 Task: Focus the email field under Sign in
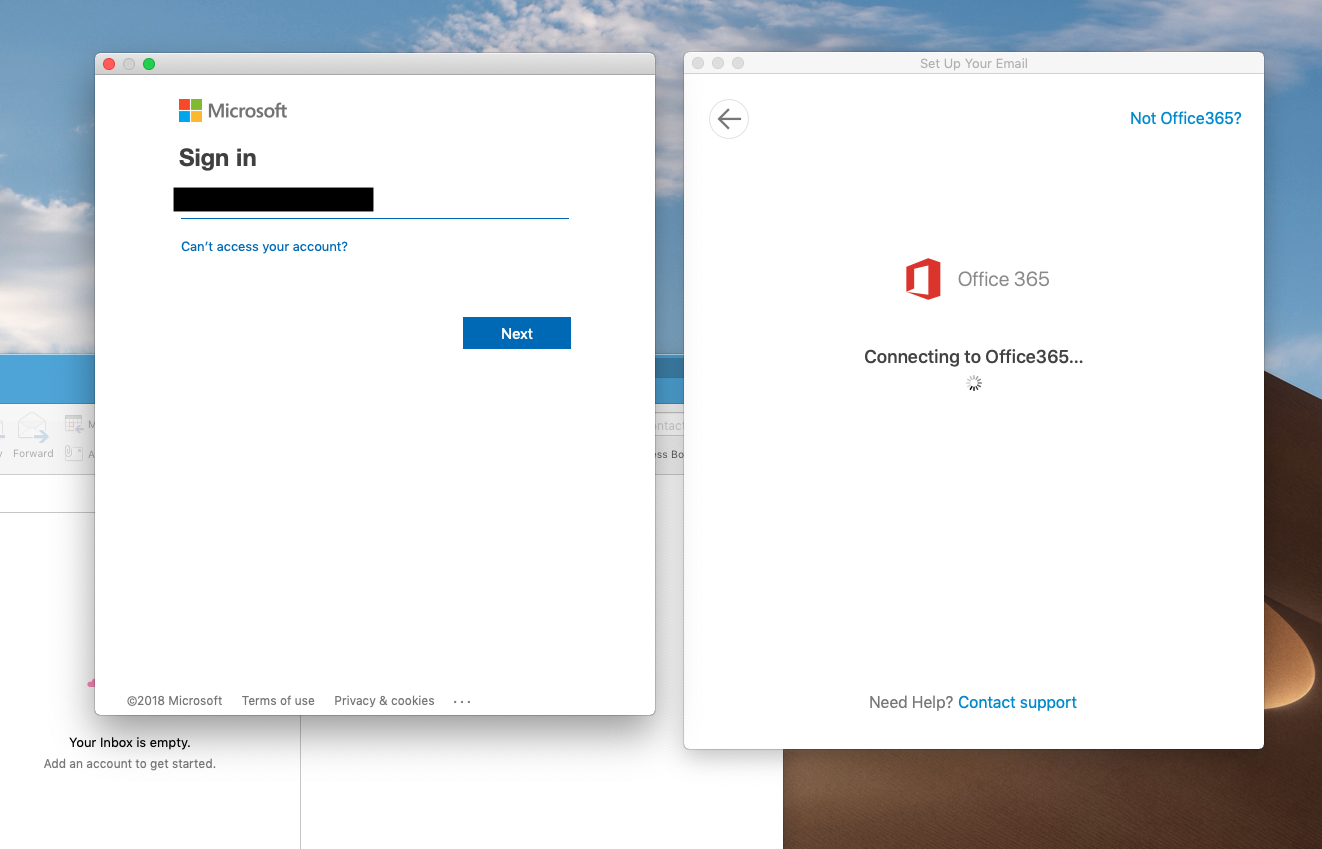pos(375,201)
